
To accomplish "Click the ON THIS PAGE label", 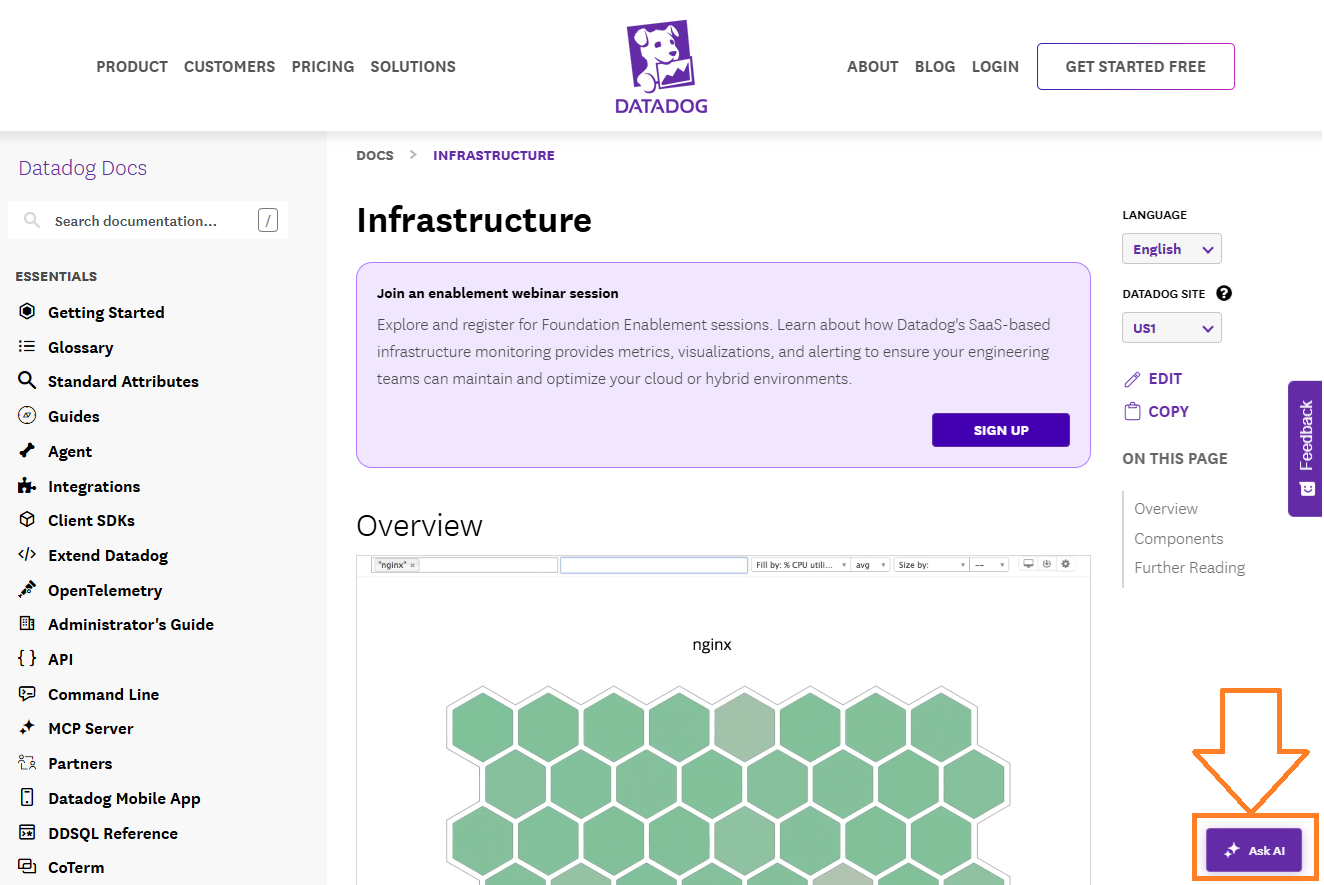I will click(1175, 459).
